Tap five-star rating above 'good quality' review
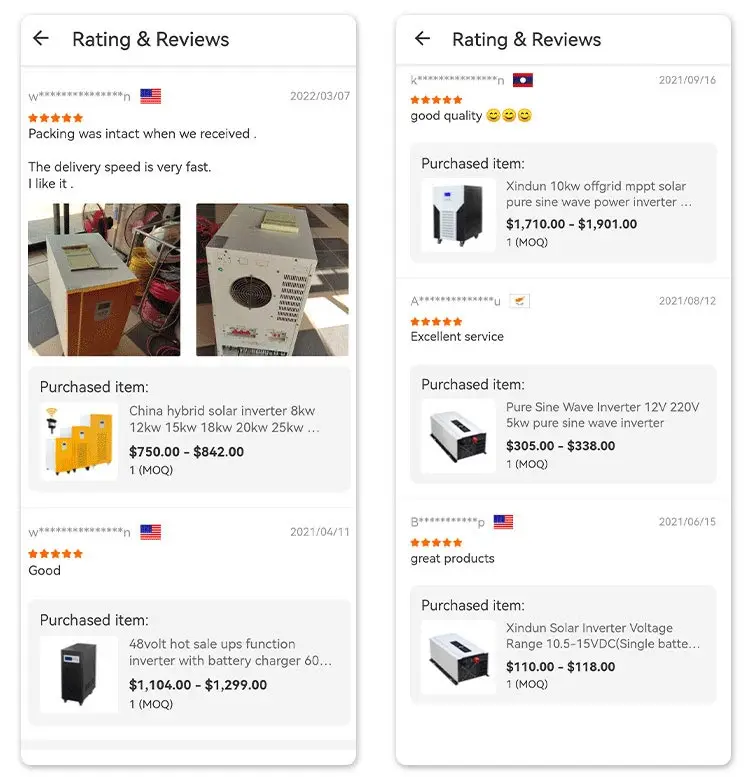 click(x=436, y=100)
